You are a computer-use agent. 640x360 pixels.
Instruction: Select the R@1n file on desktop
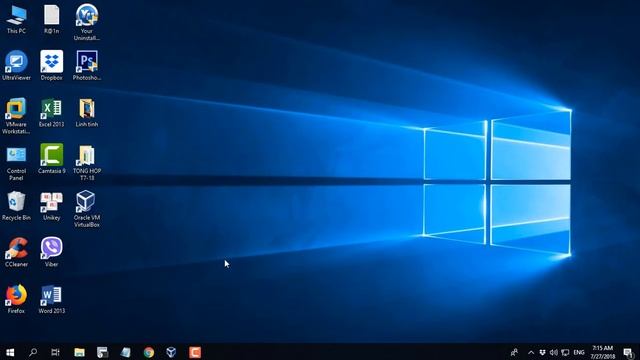51,19
